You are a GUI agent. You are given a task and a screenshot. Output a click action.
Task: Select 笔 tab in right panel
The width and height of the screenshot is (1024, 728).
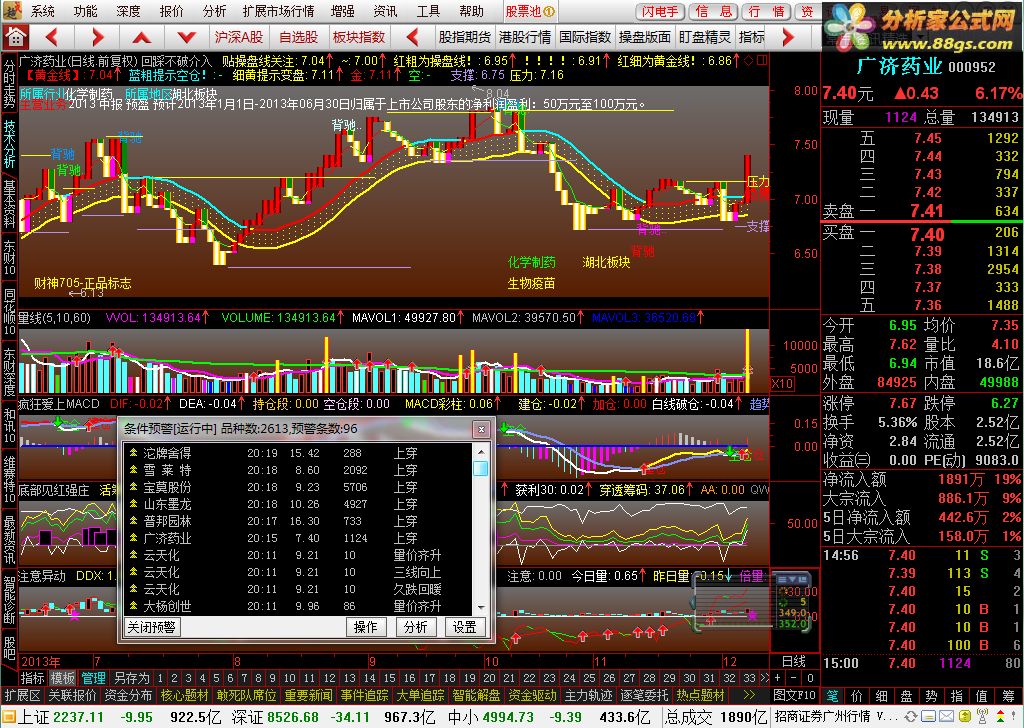[832, 695]
